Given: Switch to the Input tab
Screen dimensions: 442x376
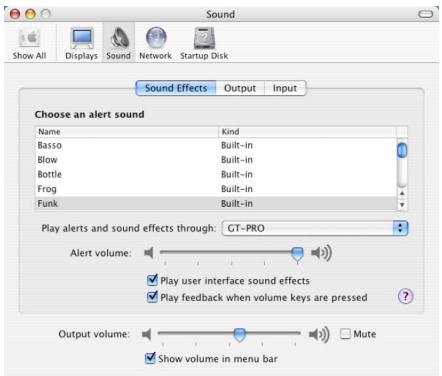Looking at the screenshot, I should (x=285, y=88).
